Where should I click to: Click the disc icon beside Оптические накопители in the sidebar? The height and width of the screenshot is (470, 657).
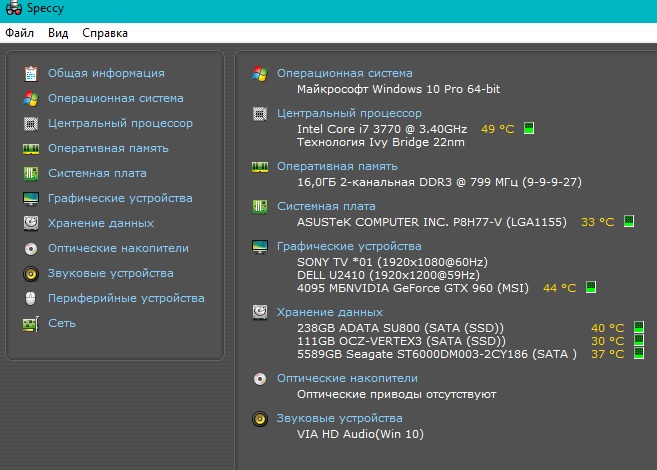[31, 248]
